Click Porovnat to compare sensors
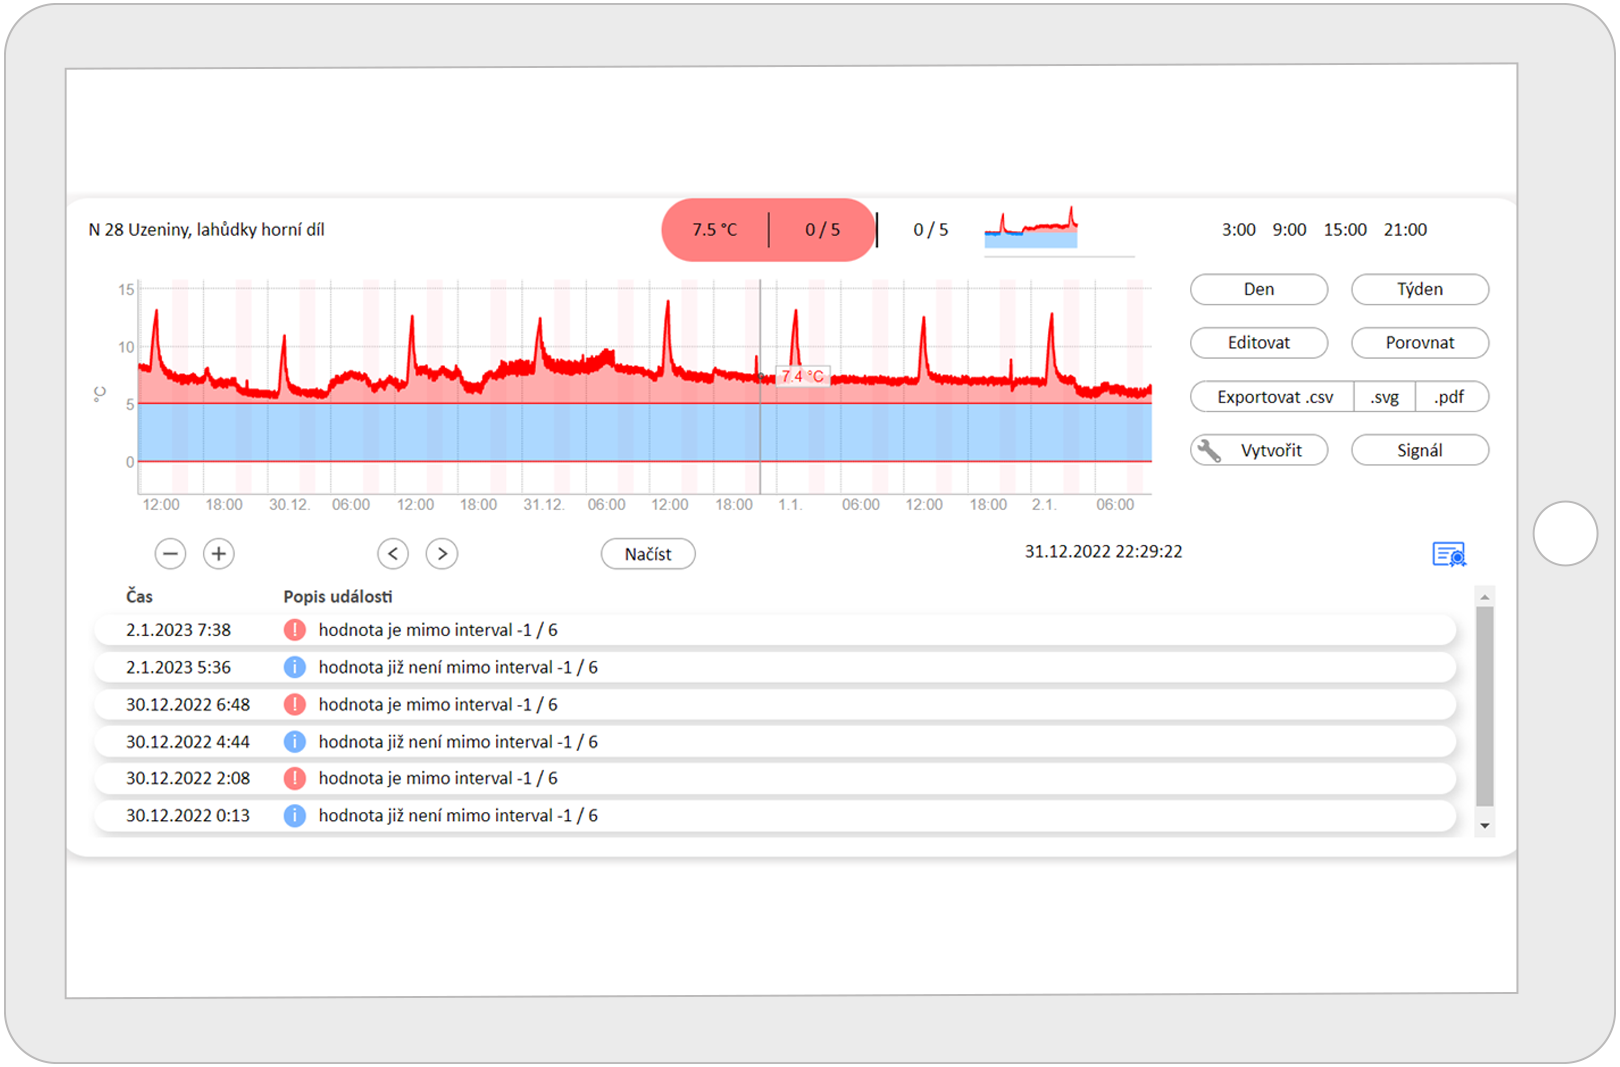Screen dimensions: 1620x1067 point(1420,343)
